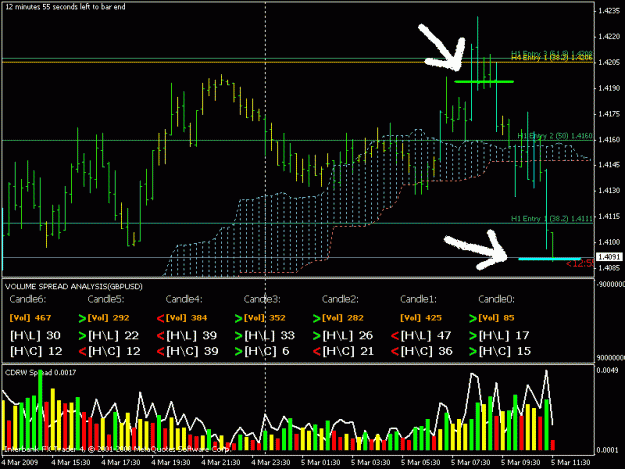
Task: Pick the '[H\C] 15' reading under Candle0
Action: (x=505, y=351)
